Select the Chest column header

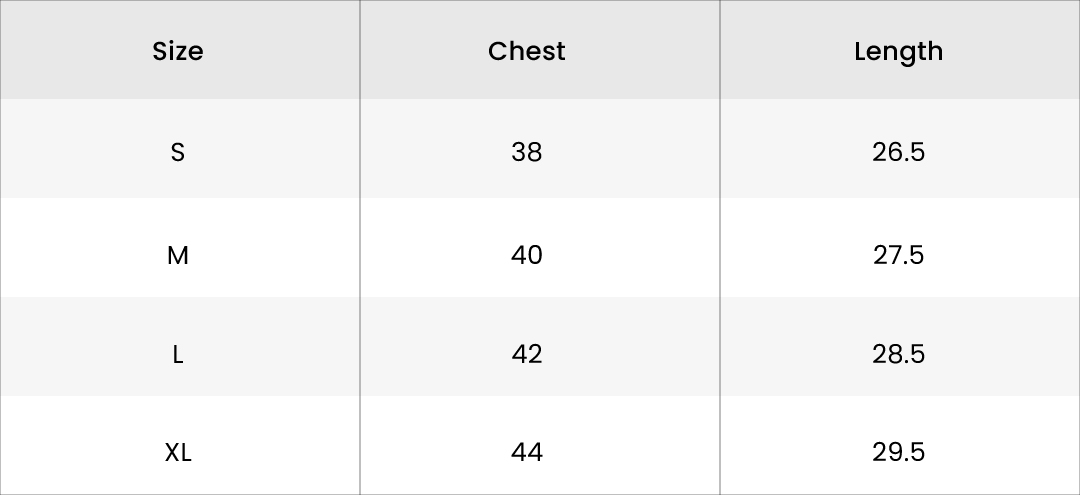click(x=527, y=51)
